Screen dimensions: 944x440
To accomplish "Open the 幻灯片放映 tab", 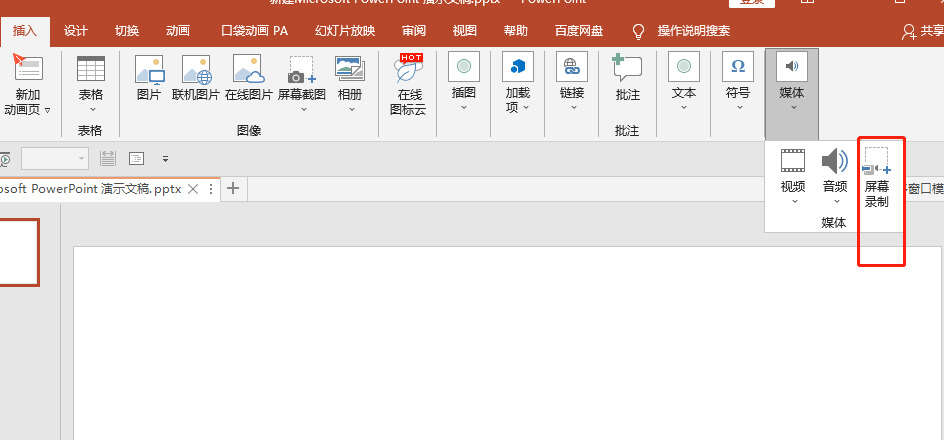I will click(345, 31).
